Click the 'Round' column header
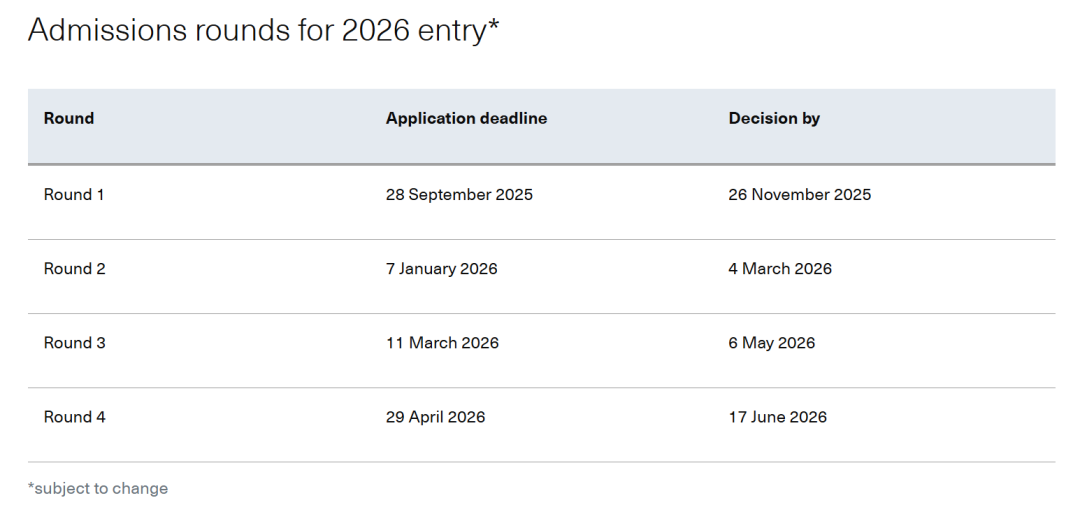The height and width of the screenshot is (512, 1080). click(x=69, y=118)
